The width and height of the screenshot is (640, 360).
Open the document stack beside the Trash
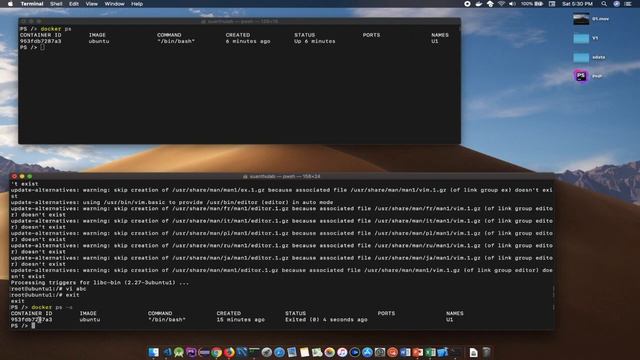pos(473,352)
